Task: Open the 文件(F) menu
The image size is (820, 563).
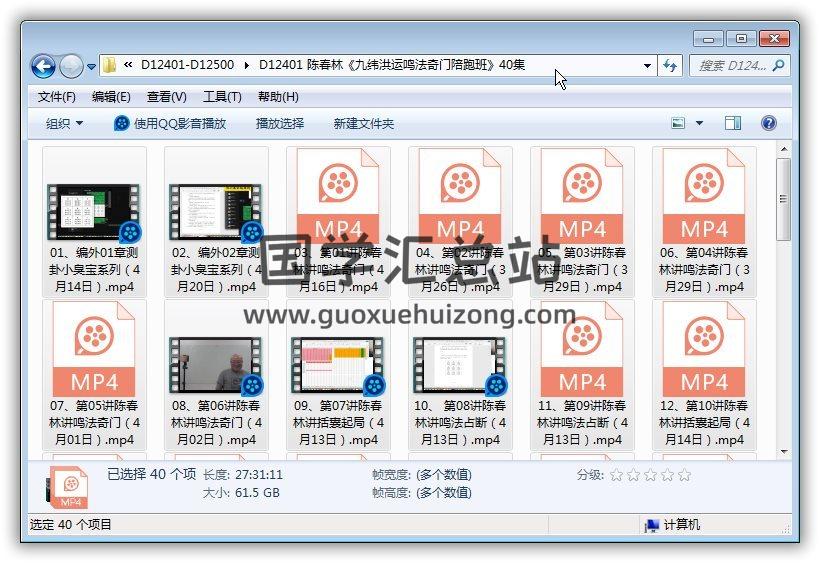Action: coord(56,97)
